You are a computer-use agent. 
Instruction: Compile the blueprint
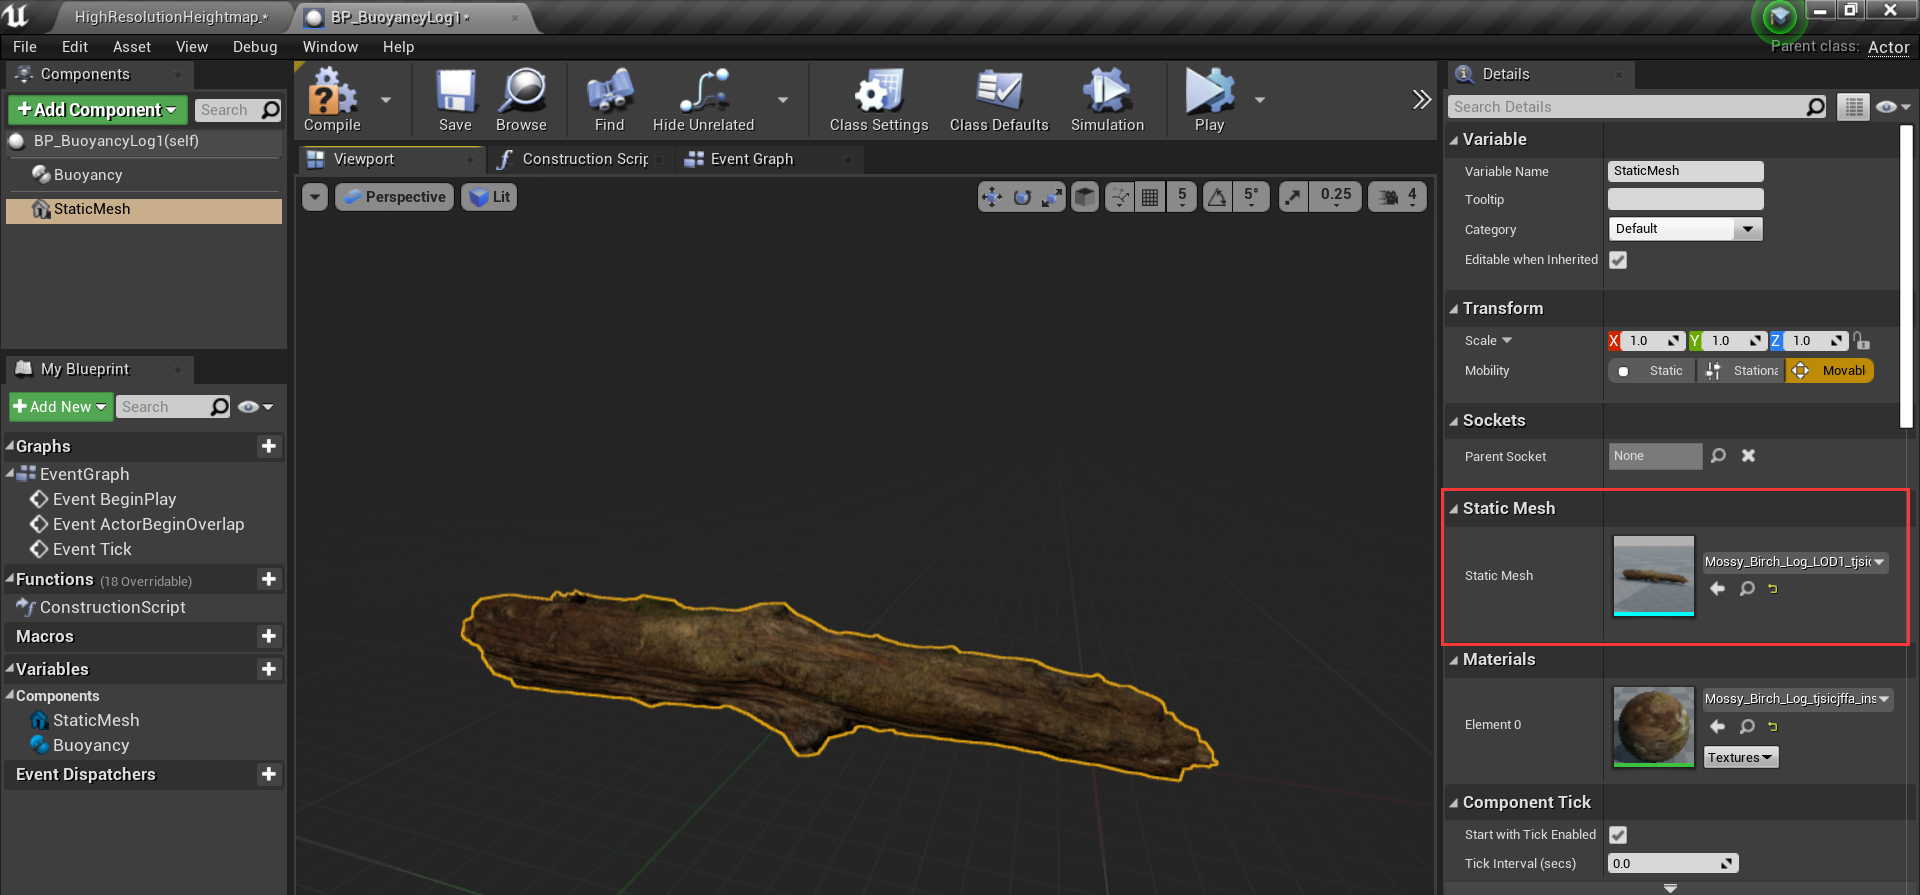tap(332, 100)
